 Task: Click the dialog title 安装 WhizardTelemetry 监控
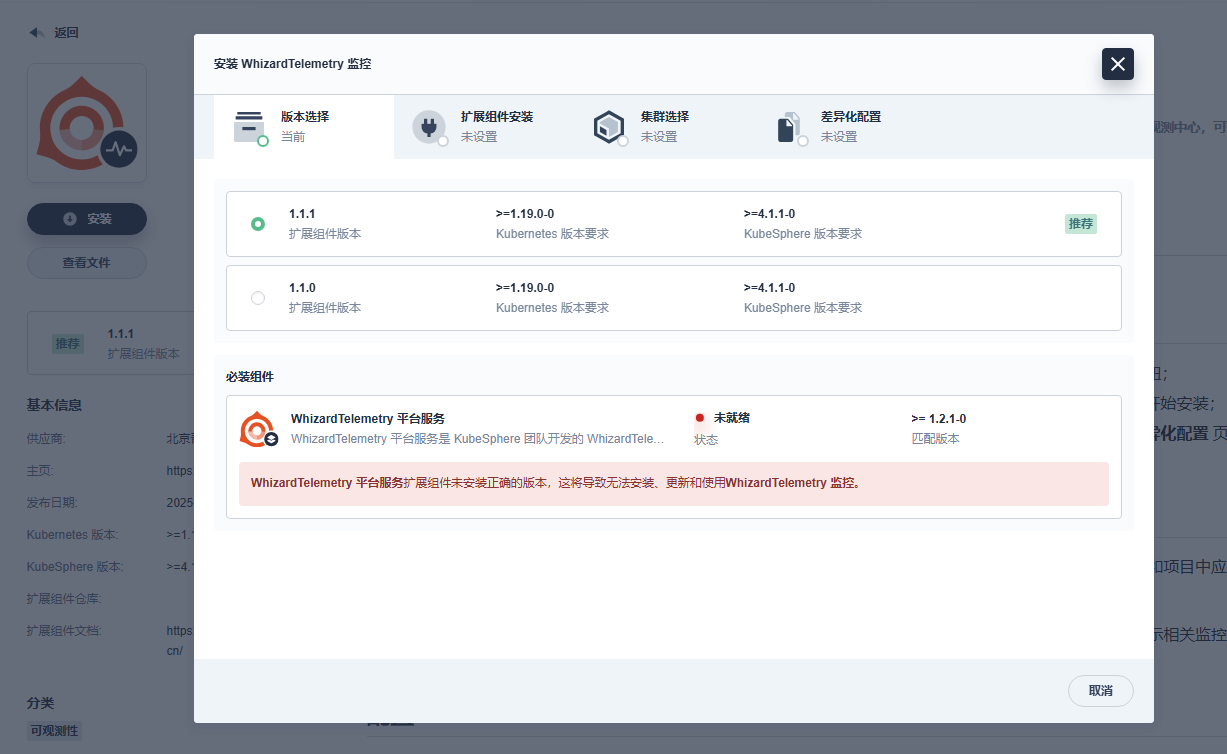(292, 64)
